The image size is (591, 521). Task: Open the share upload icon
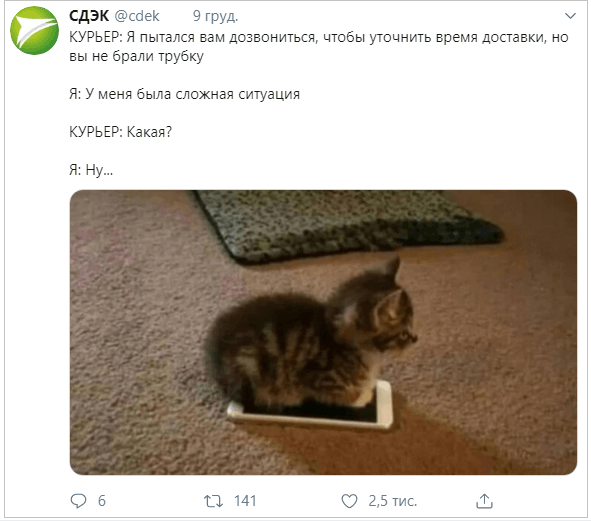pyautogui.click(x=484, y=501)
